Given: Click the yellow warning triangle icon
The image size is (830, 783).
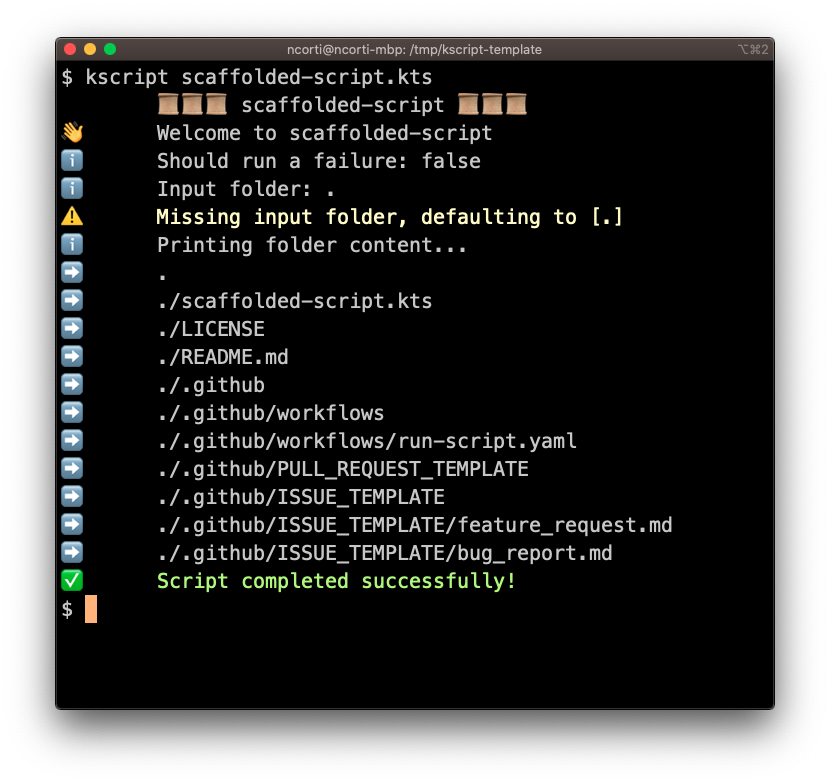Looking at the screenshot, I should pos(72,217).
